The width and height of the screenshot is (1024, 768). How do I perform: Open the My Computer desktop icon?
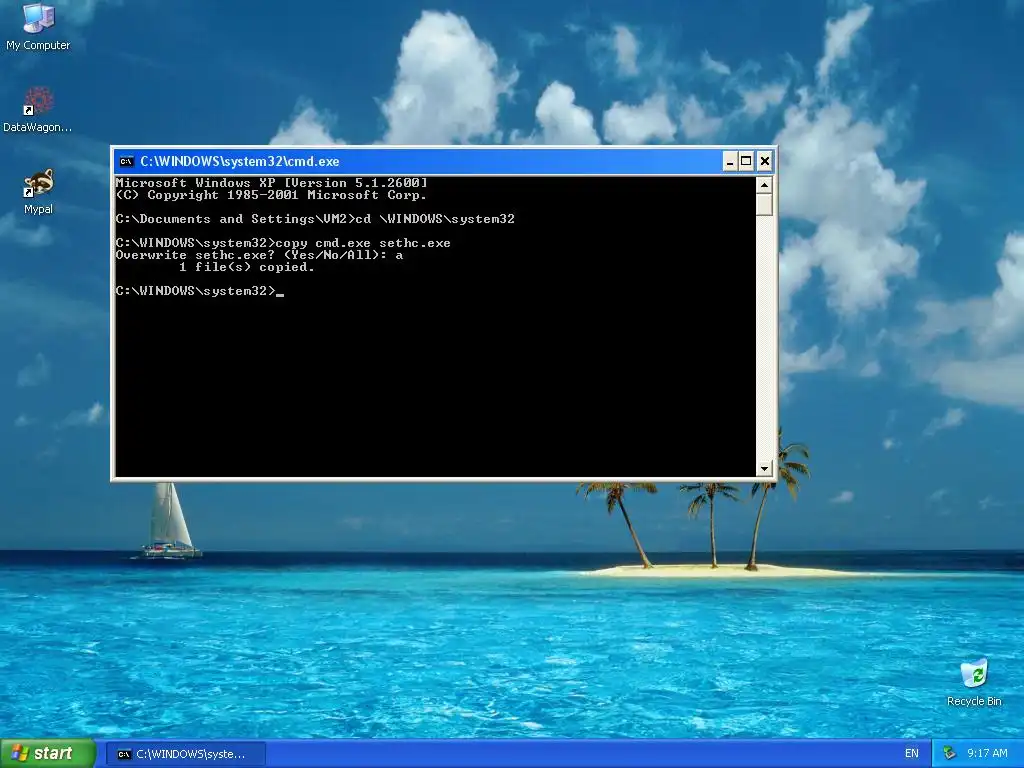tap(38, 26)
